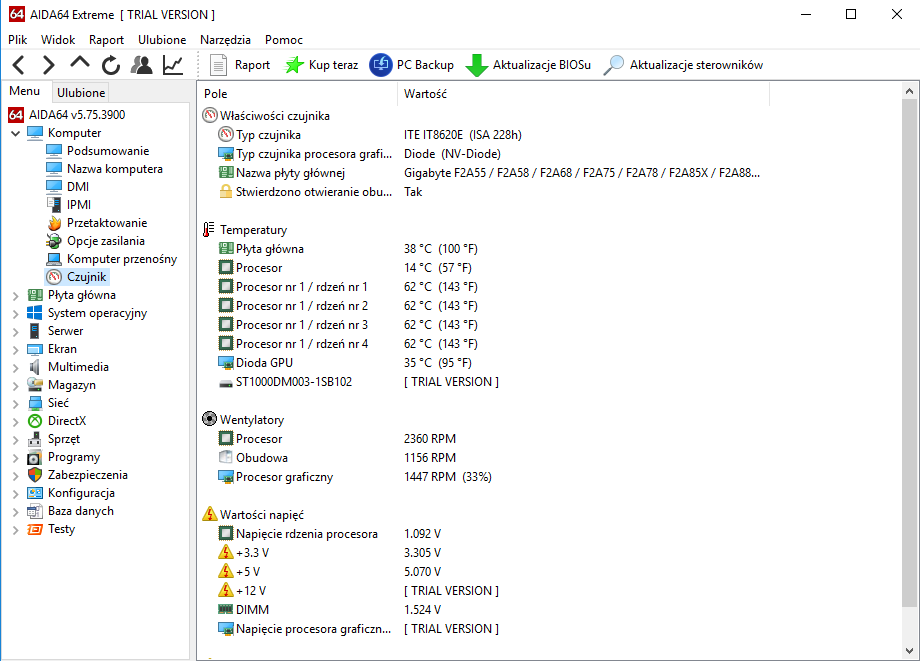
Task: Click the DirectX Xbox icon
Action: (x=35, y=421)
